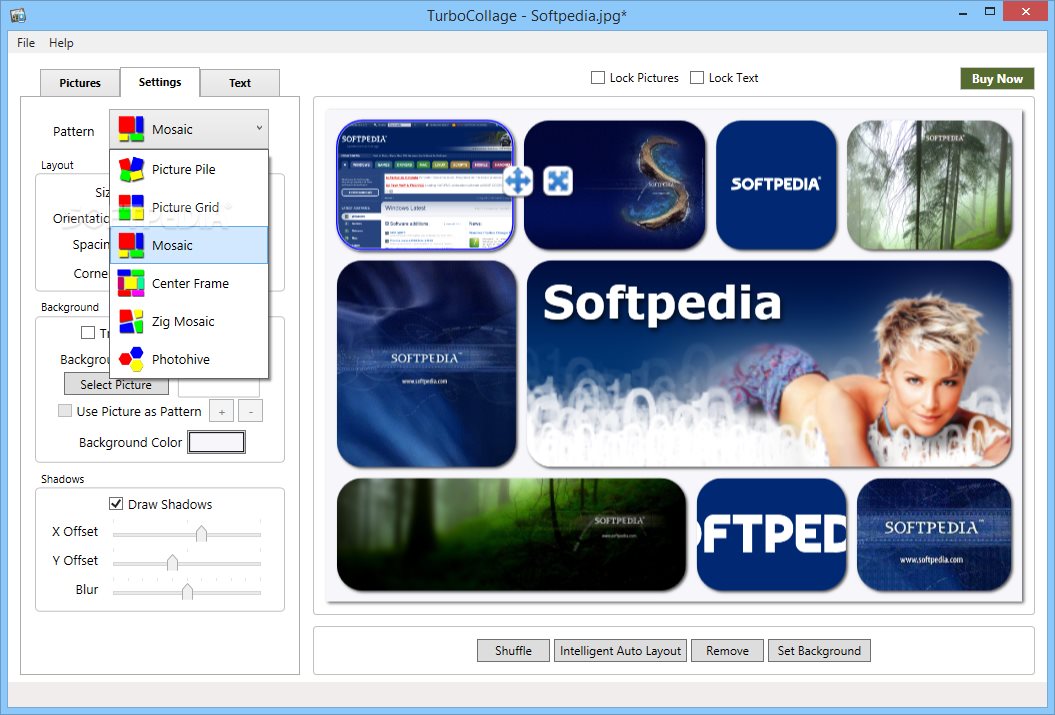1055x715 pixels.
Task: Click the plus pattern size button
Action: pyautogui.click(x=221, y=411)
